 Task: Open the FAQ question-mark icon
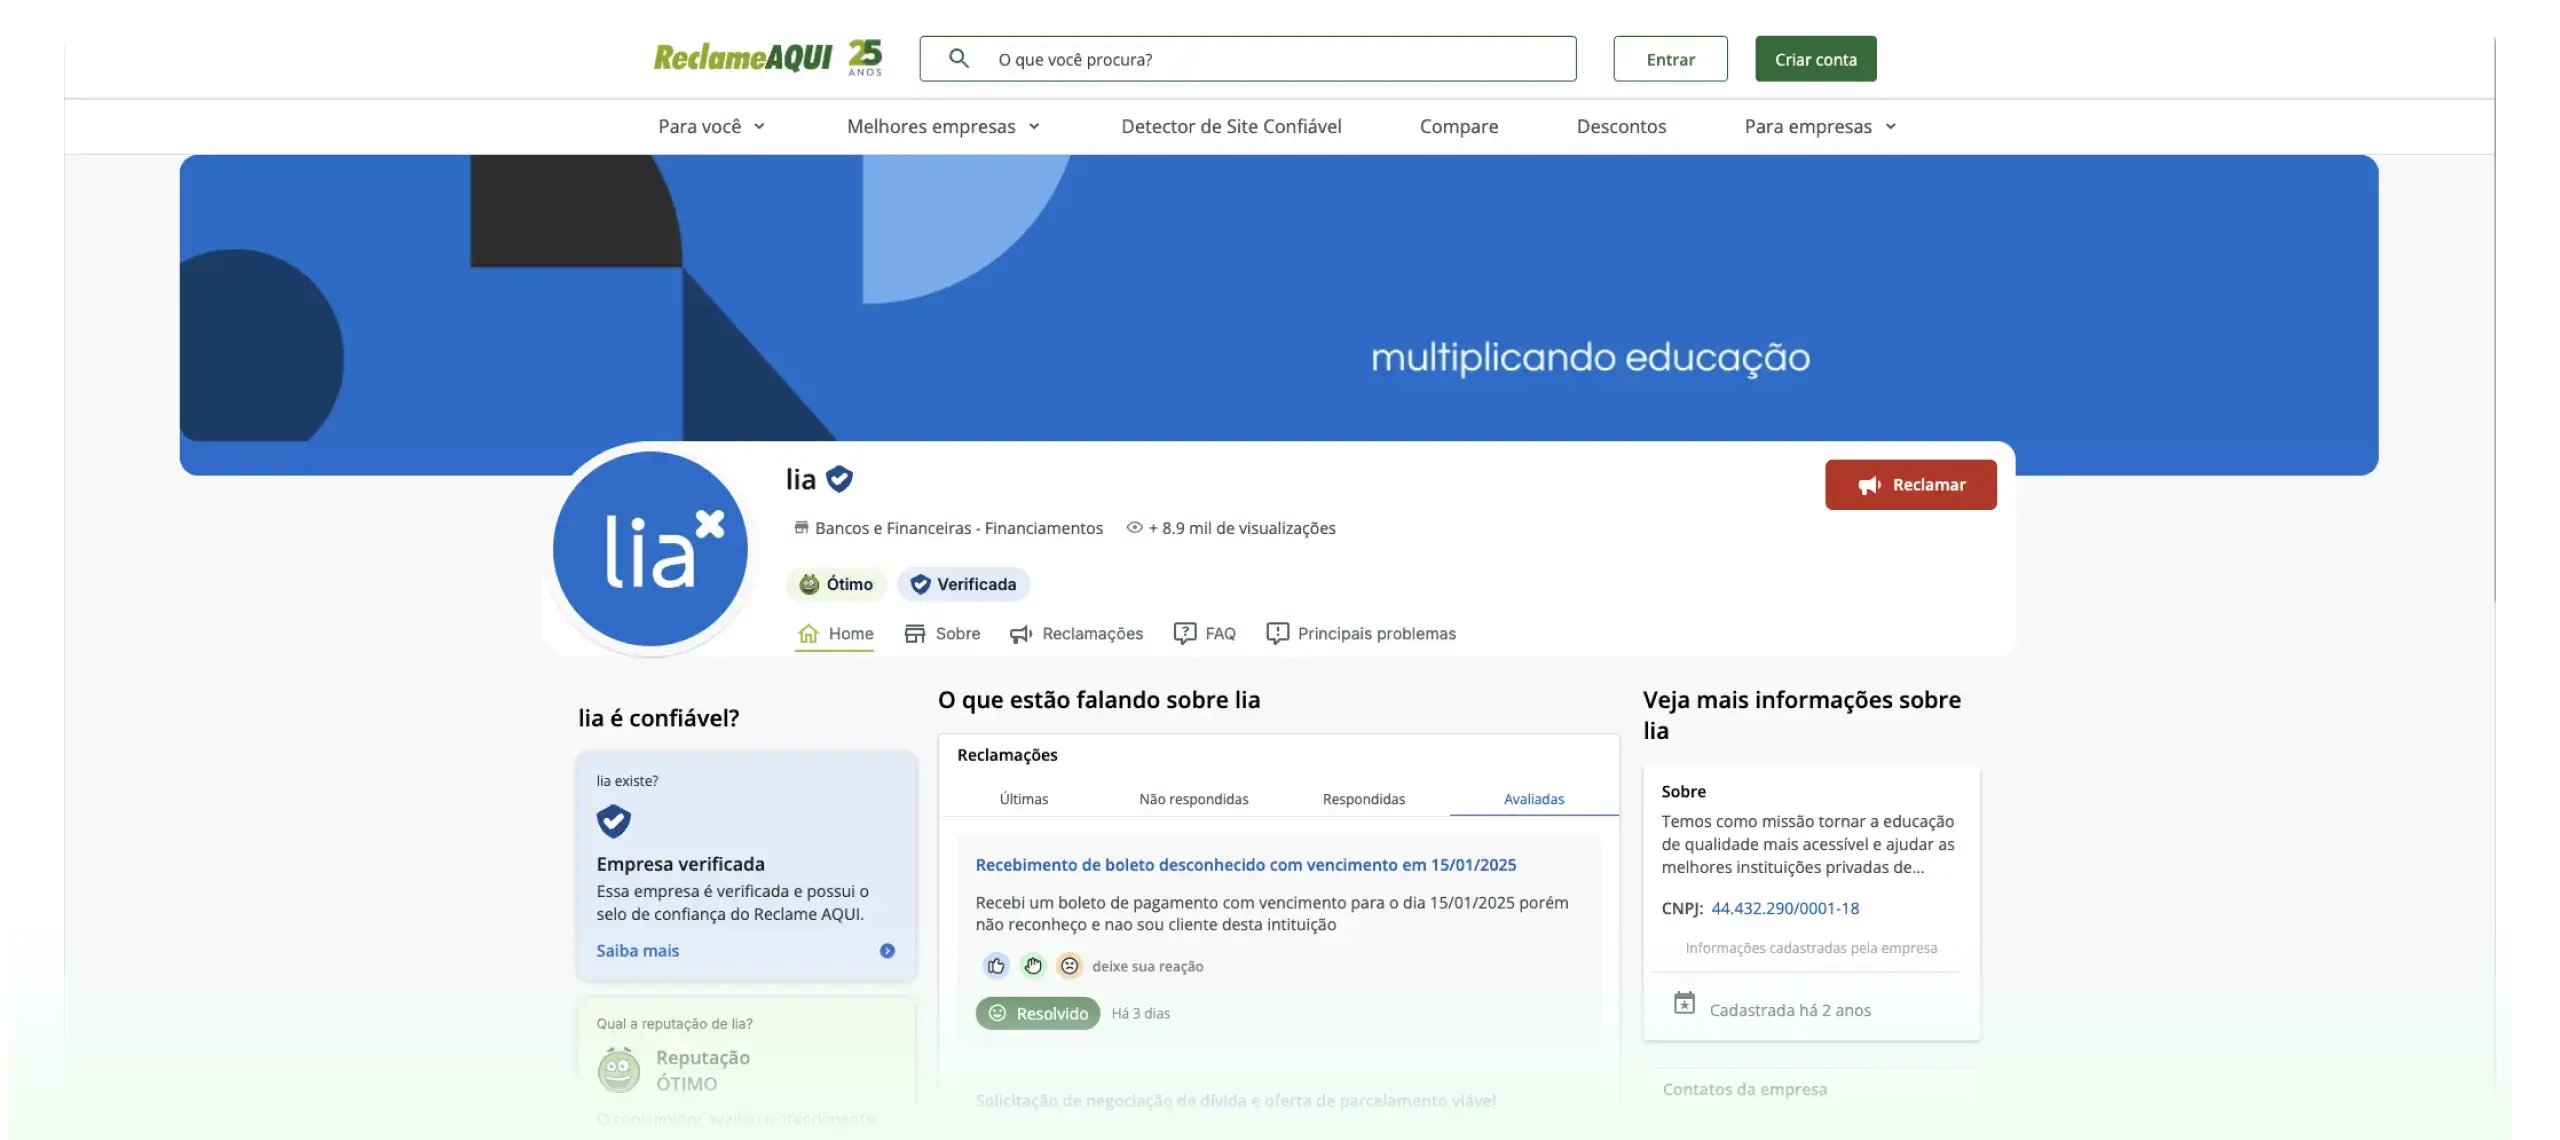[1185, 632]
